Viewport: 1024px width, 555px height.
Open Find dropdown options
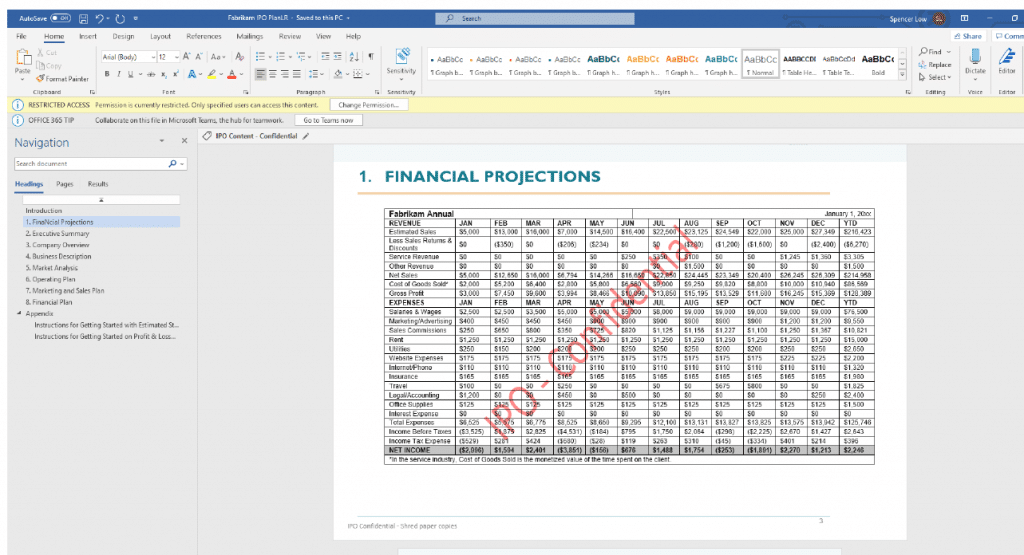point(949,52)
